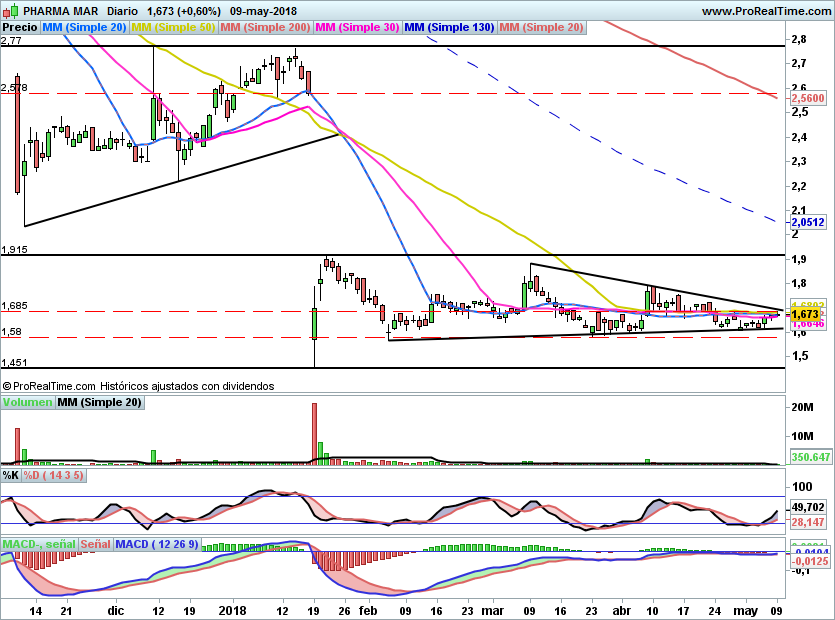835x620 pixels.
Task: Open the yellow MM (Simple 50) label
Action: pyautogui.click(x=173, y=27)
